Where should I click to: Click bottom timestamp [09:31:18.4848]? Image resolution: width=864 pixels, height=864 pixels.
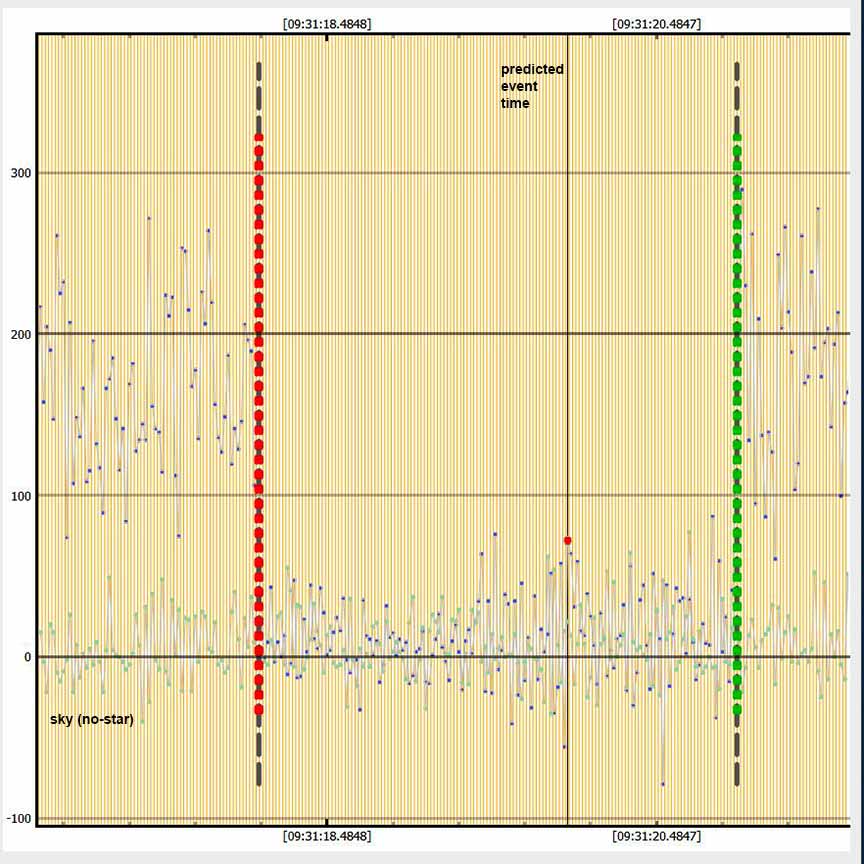coord(327,836)
